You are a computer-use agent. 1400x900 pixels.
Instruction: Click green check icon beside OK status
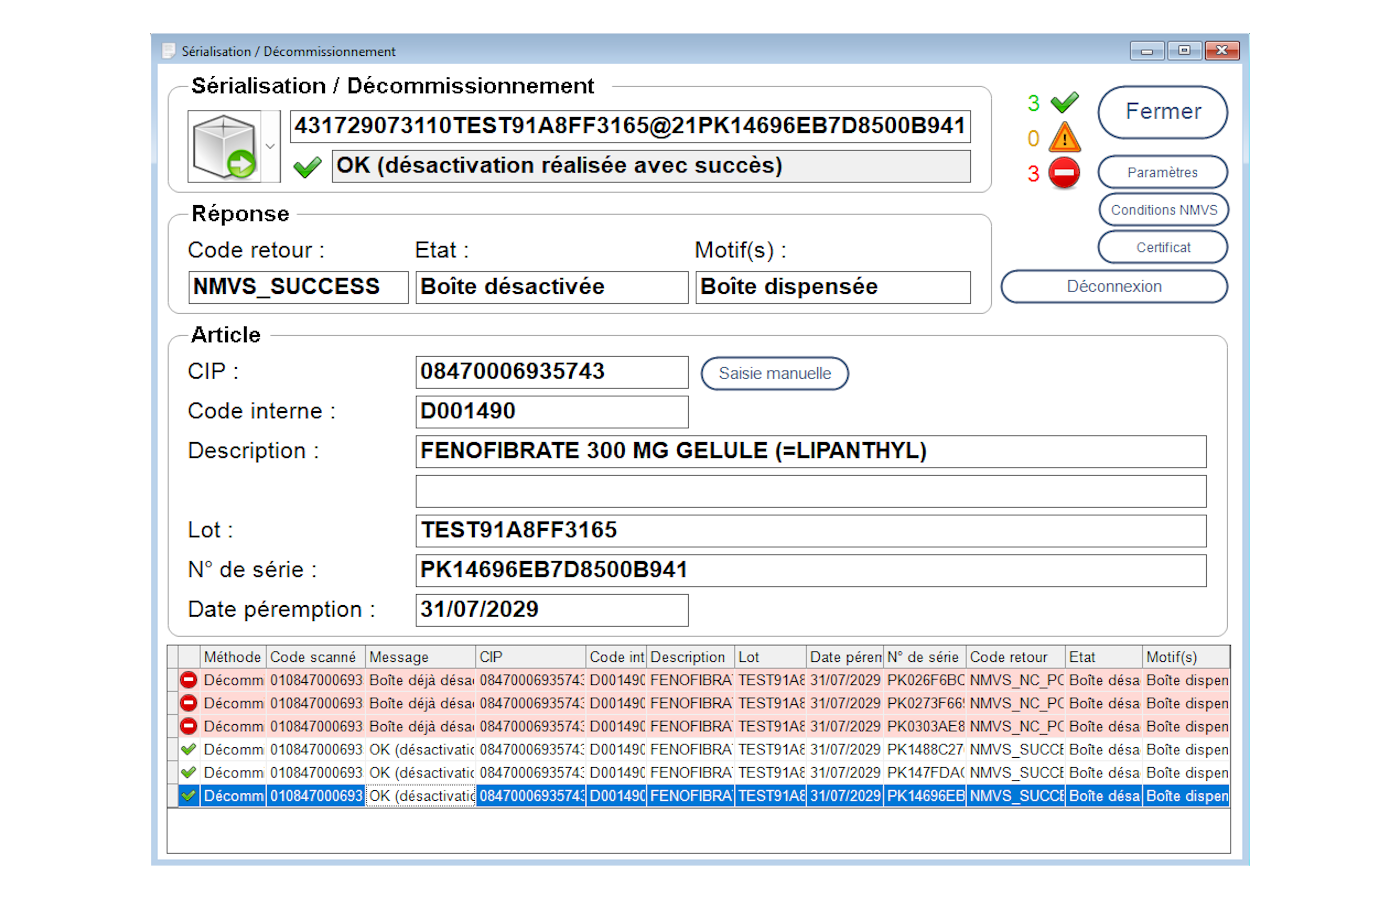(x=308, y=167)
